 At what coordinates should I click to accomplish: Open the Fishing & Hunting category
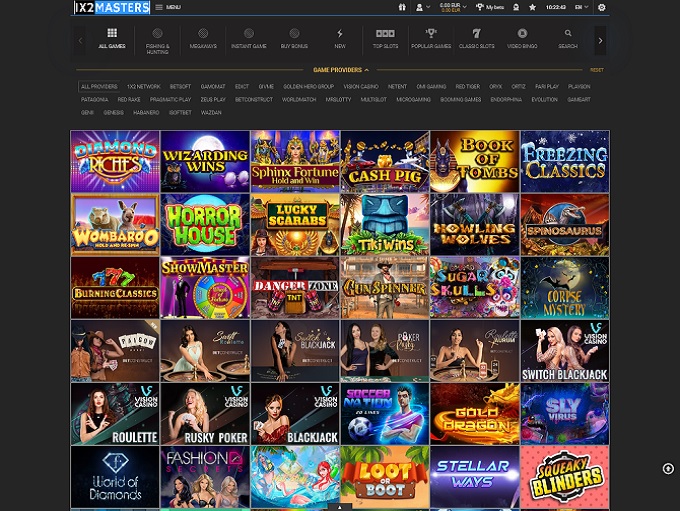coord(157,39)
